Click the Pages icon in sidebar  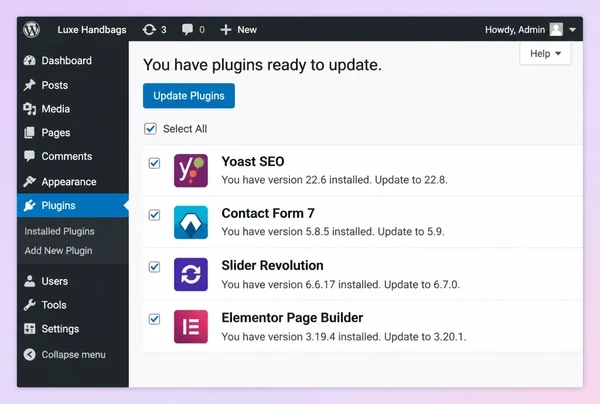coord(29,133)
